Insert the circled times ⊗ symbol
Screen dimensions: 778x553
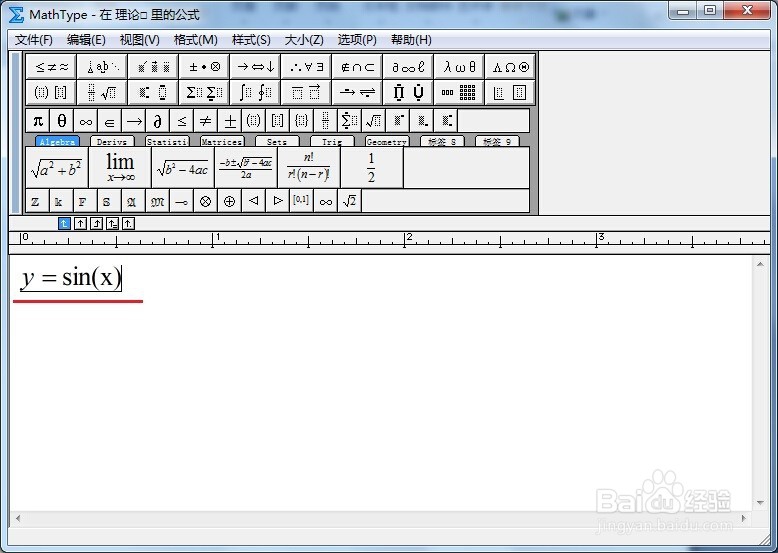[205, 201]
